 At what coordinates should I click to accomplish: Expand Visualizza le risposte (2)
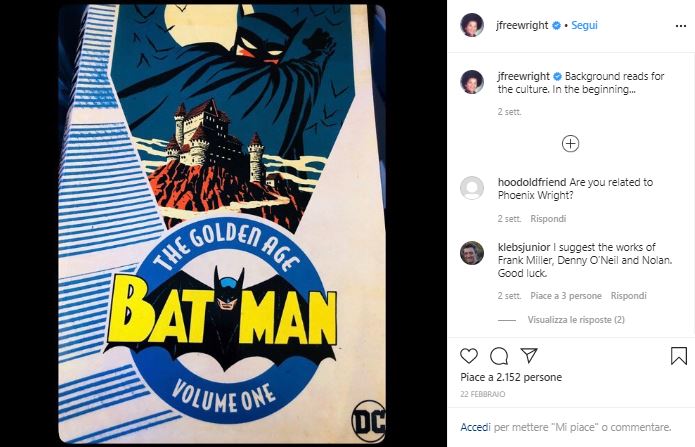coord(576,320)
